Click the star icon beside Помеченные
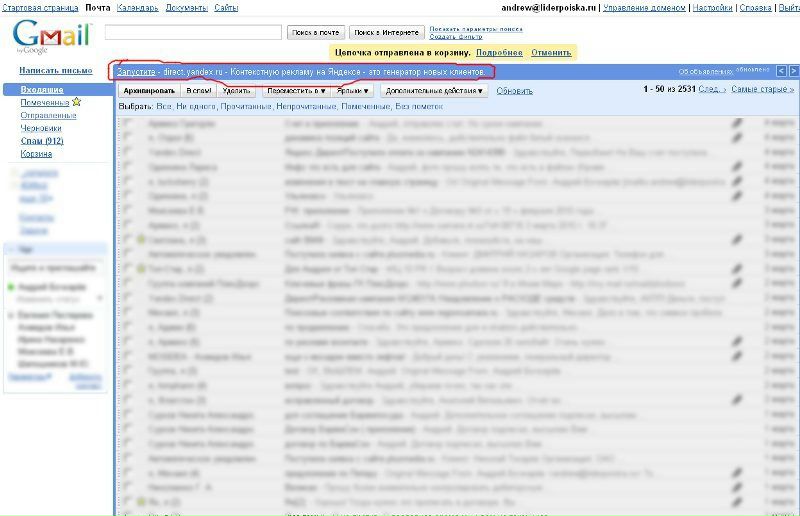 coord(77,102)
